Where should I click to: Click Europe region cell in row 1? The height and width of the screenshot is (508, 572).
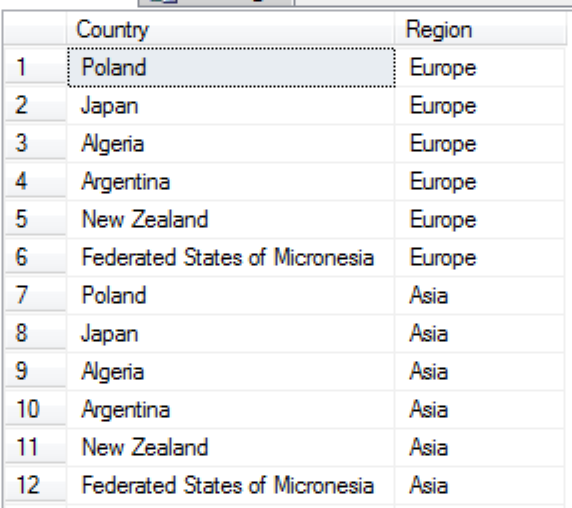480,67
